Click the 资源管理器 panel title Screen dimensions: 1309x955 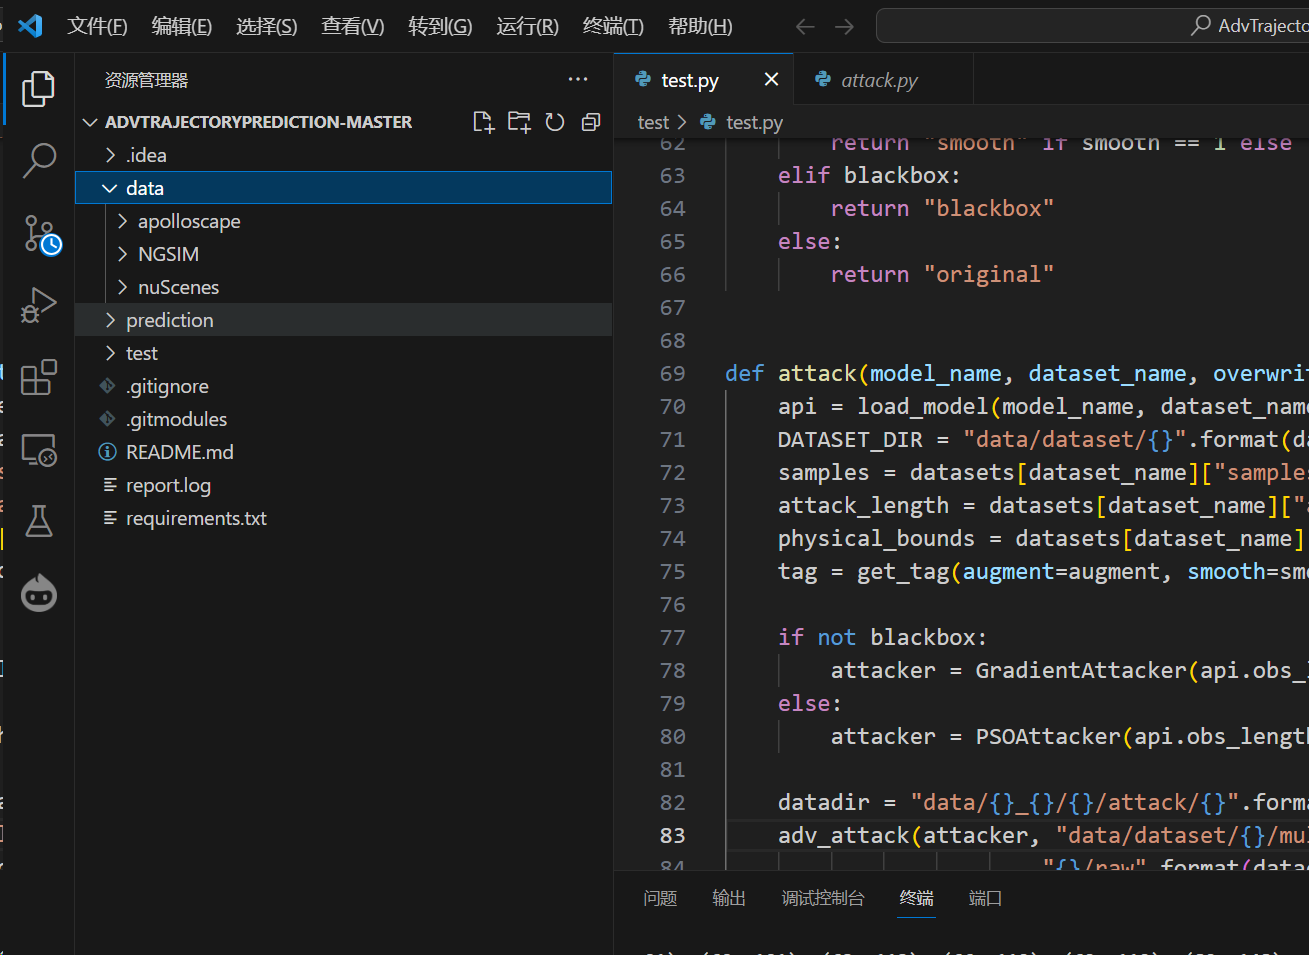[x=147, y=80]
